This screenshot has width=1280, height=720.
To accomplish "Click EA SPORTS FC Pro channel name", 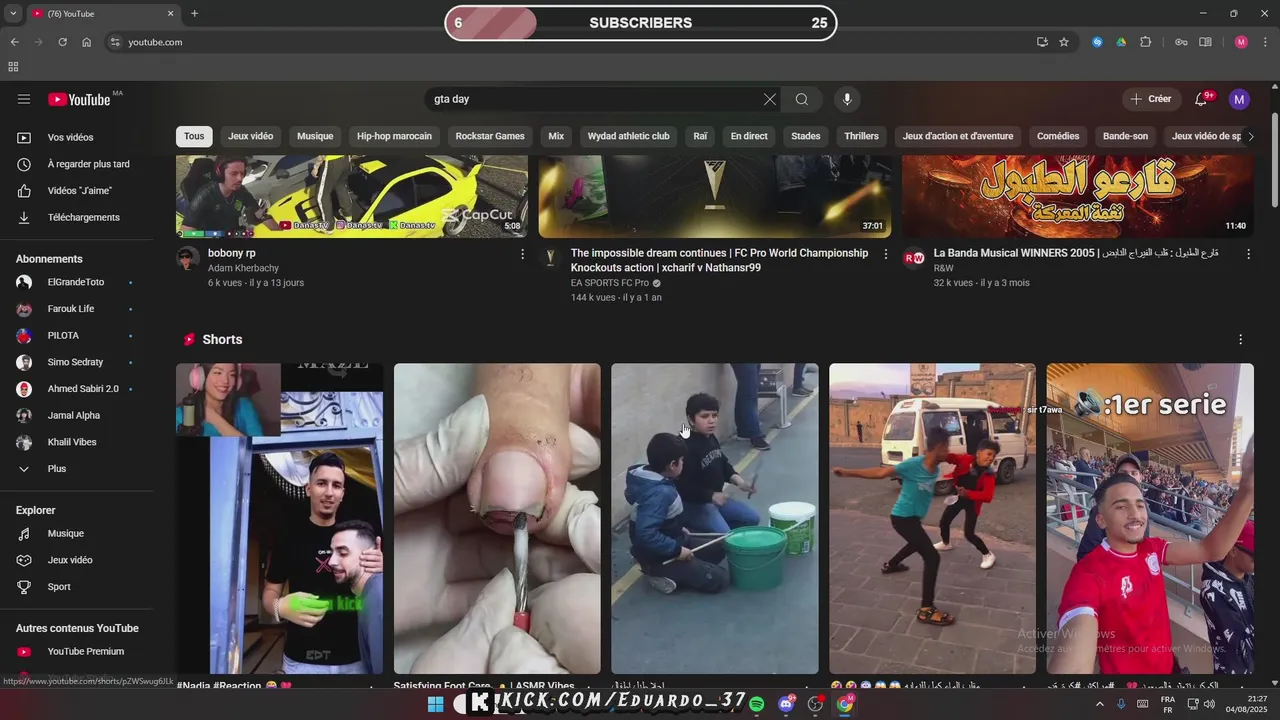I will point(609,283).
